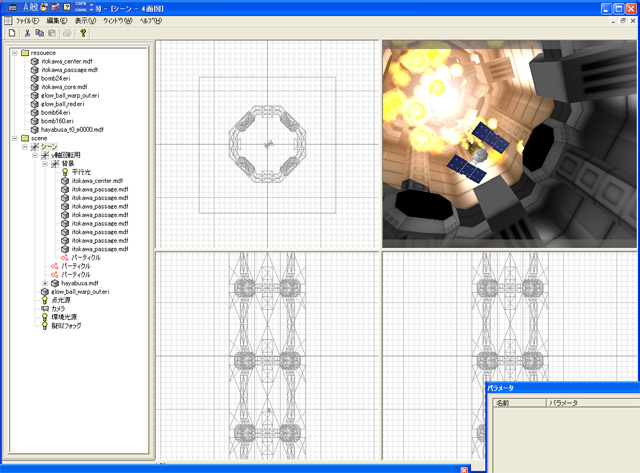Select glow_ball_warp_out.eri in scene tree
The width and height of the screenshot is (640, 473).
(80, 292)
